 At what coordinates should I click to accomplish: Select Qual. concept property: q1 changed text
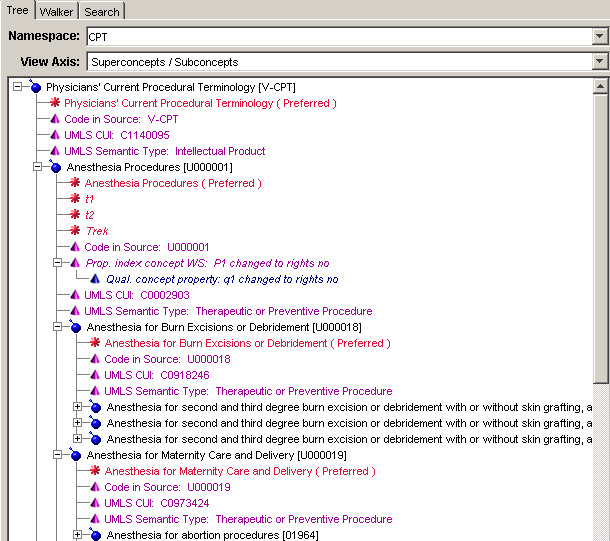pyautogui.click(x=222, y=279)
